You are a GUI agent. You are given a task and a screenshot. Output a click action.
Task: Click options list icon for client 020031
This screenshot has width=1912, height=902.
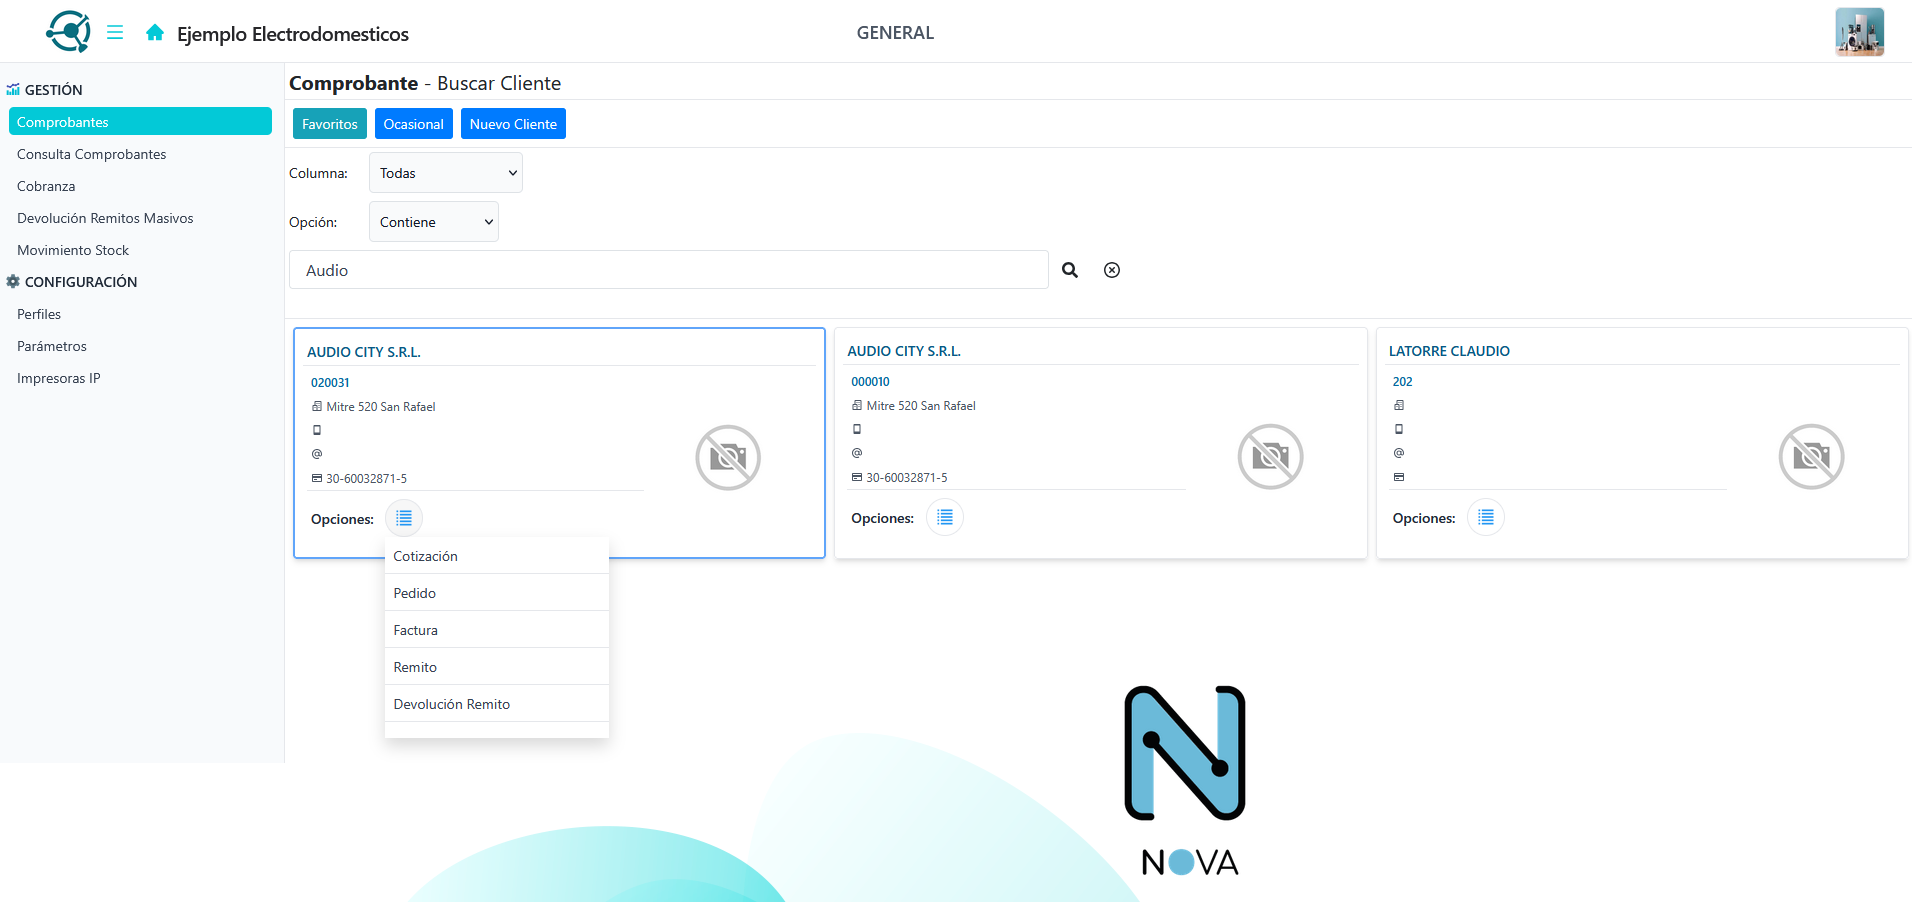coord(404,519)
